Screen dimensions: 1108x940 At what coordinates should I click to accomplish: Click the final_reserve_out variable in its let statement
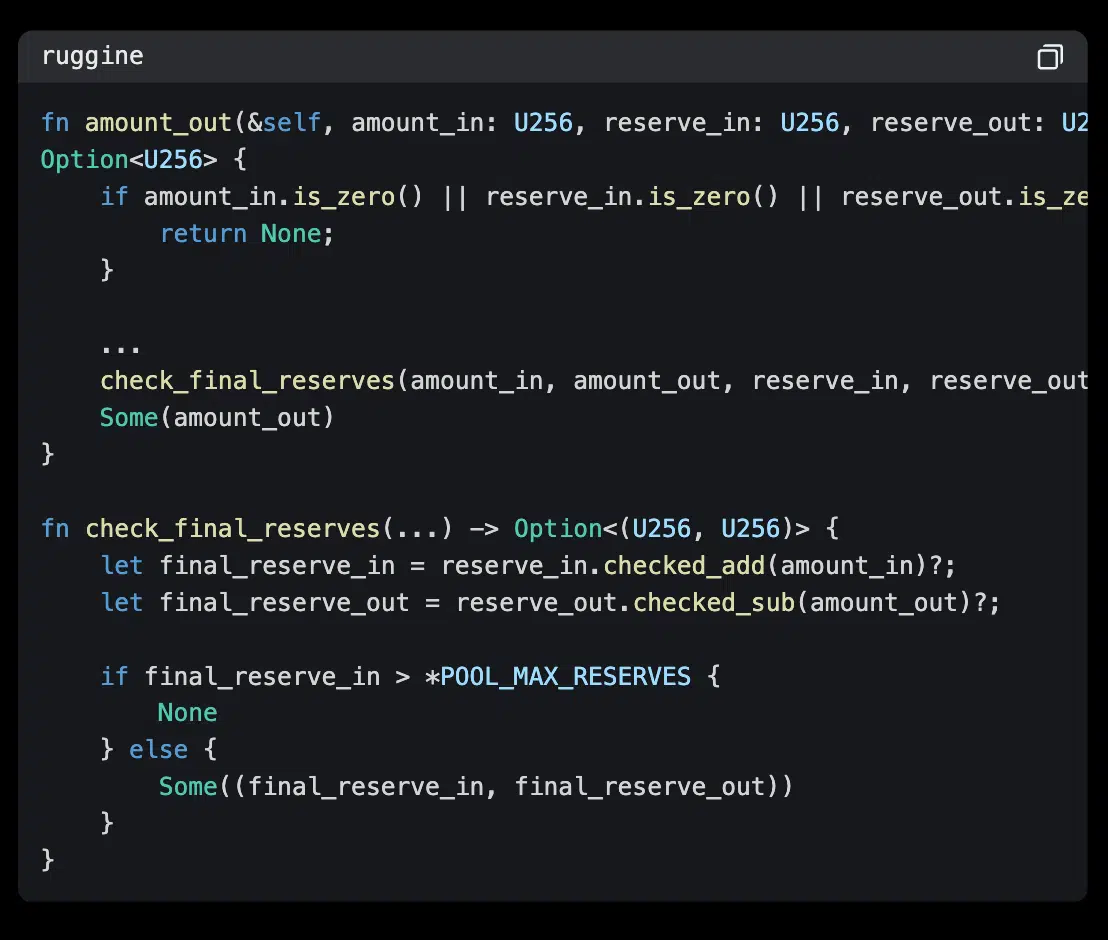point(284,602)
